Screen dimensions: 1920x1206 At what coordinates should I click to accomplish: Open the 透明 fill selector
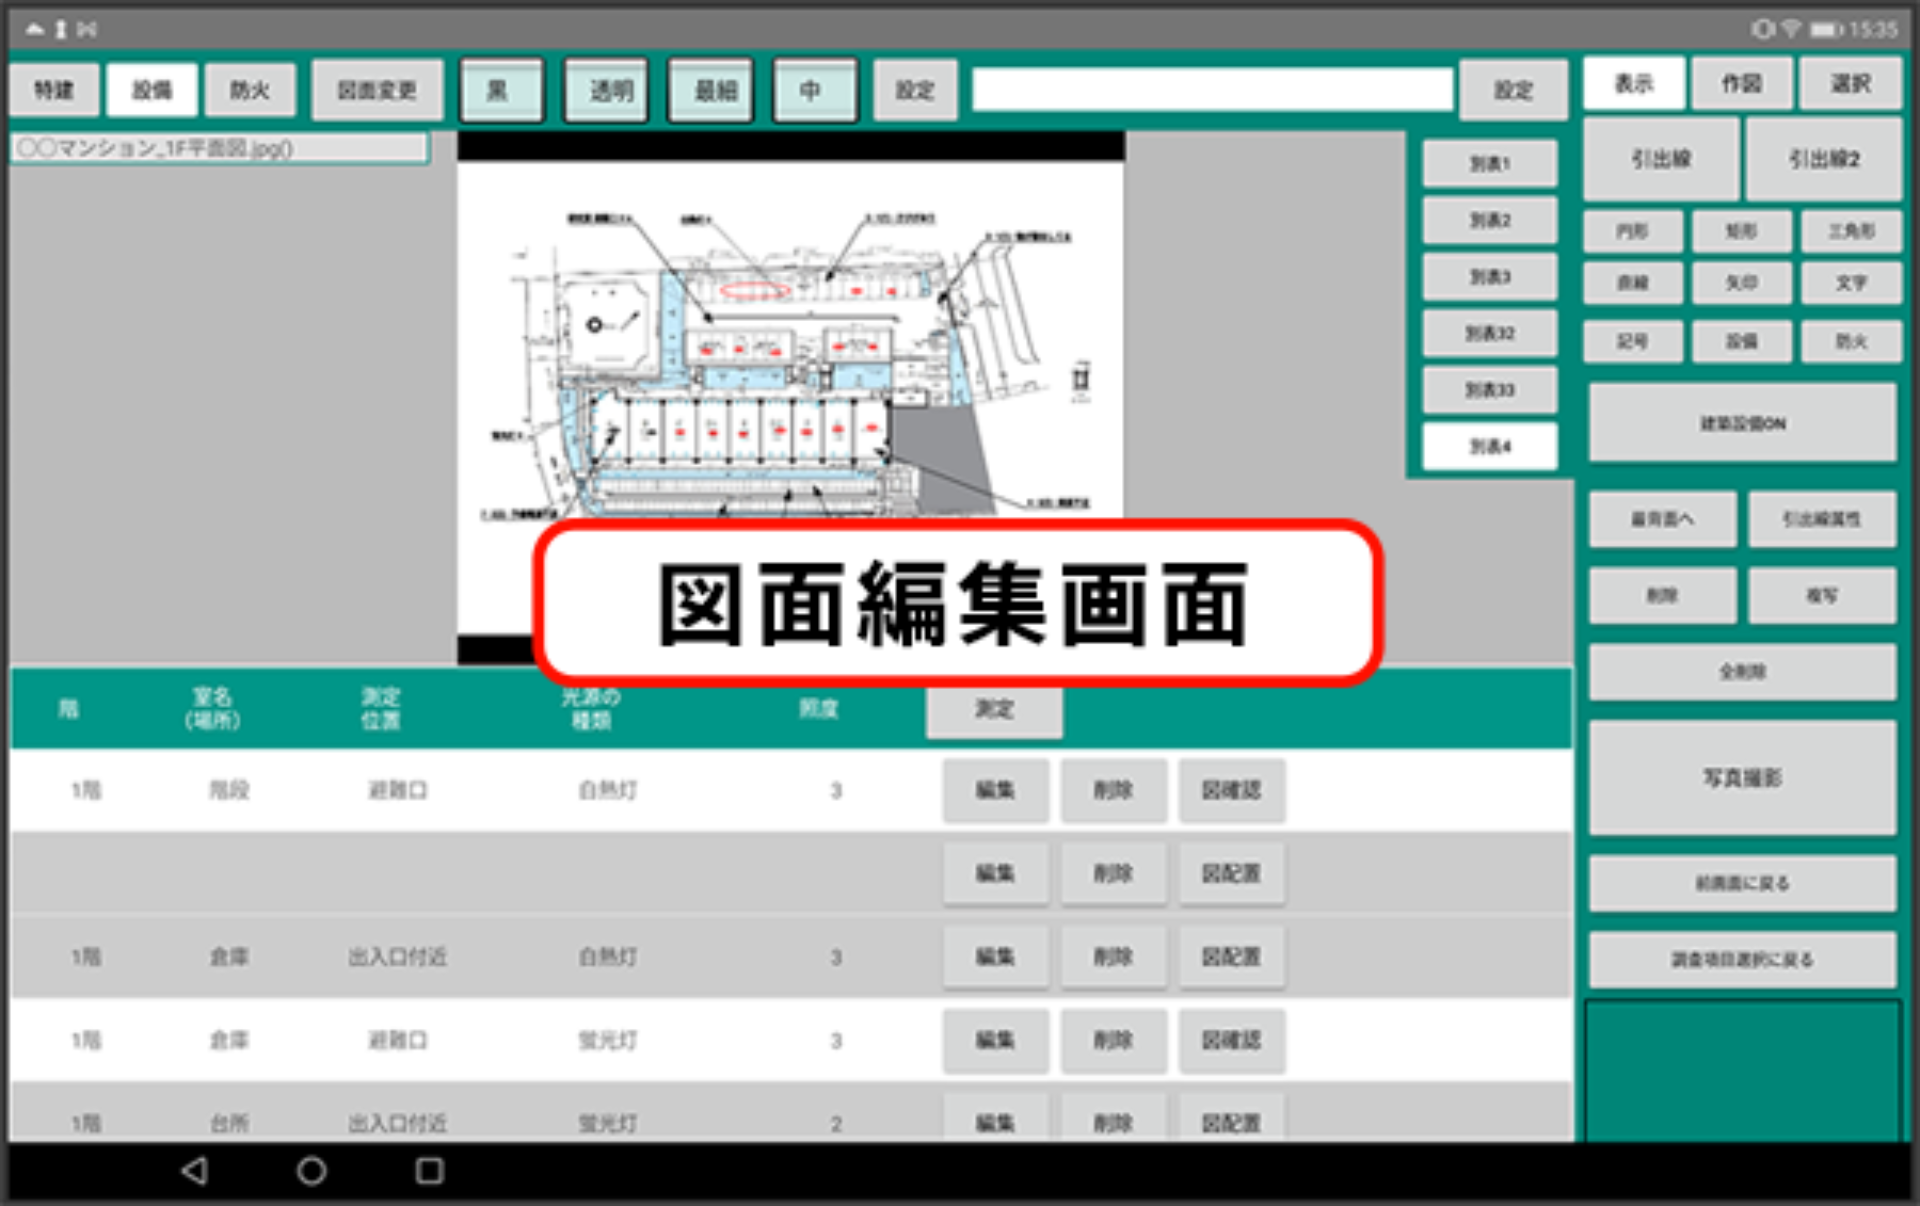coord(607,90)
